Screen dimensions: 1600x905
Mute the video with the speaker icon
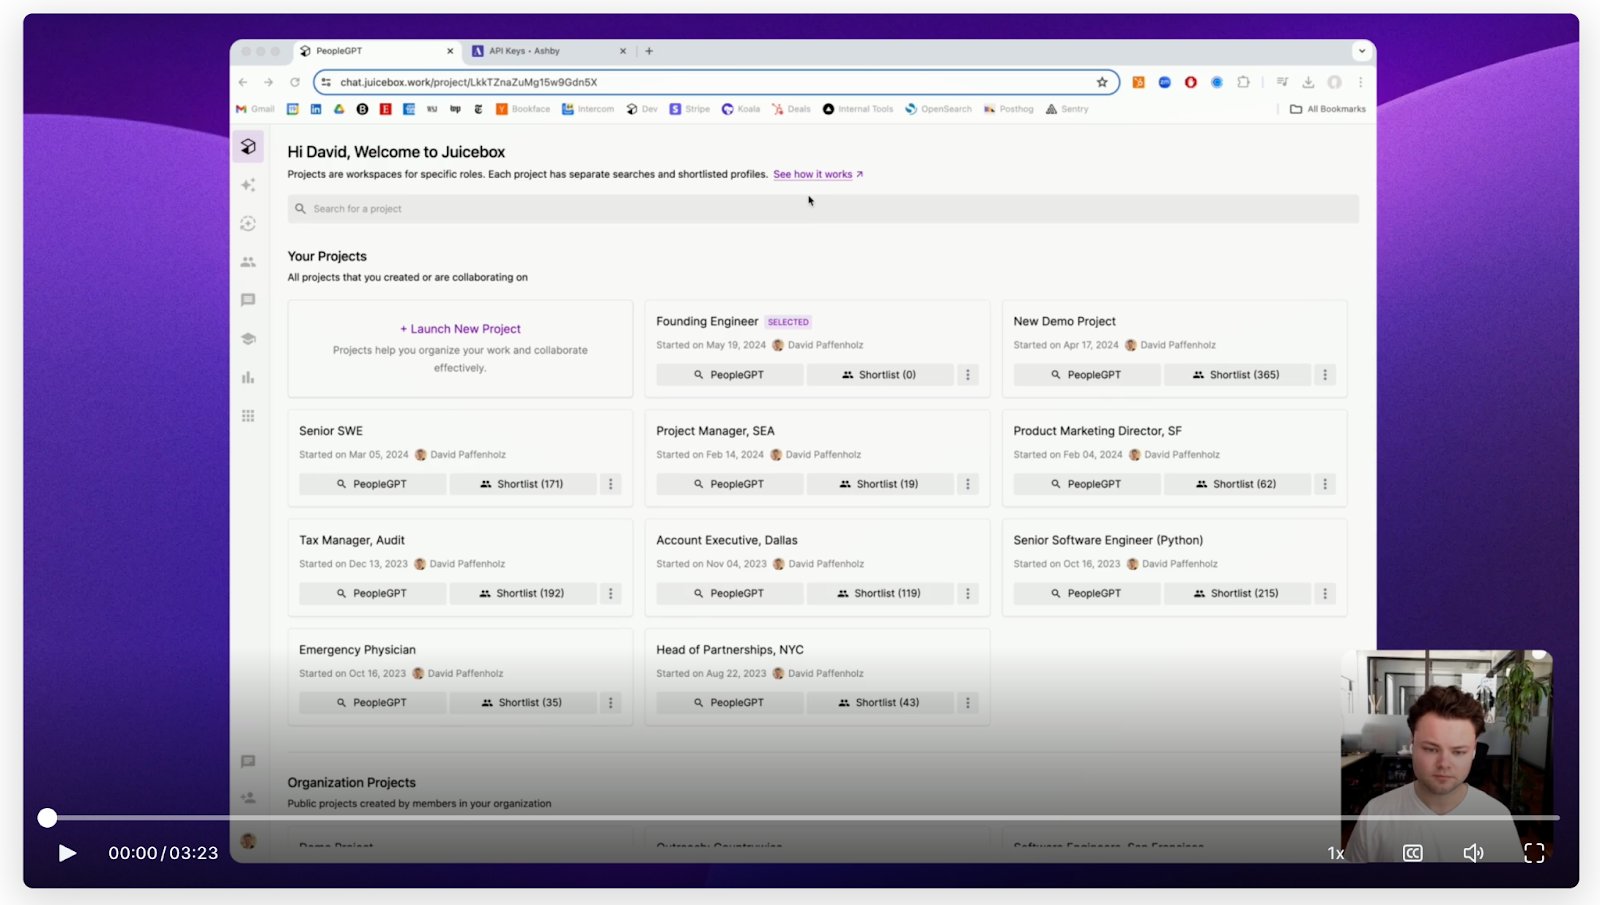pyautogui.click(x=1473, y=853)
